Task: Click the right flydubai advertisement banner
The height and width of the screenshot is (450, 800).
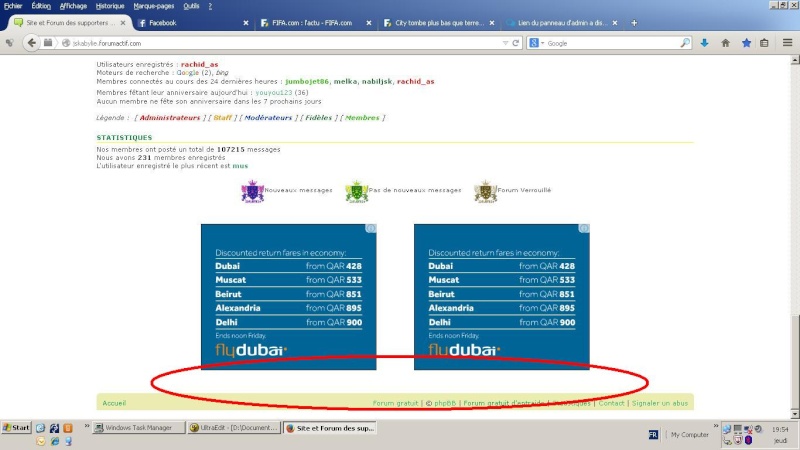Action: [x=502, y=297]
